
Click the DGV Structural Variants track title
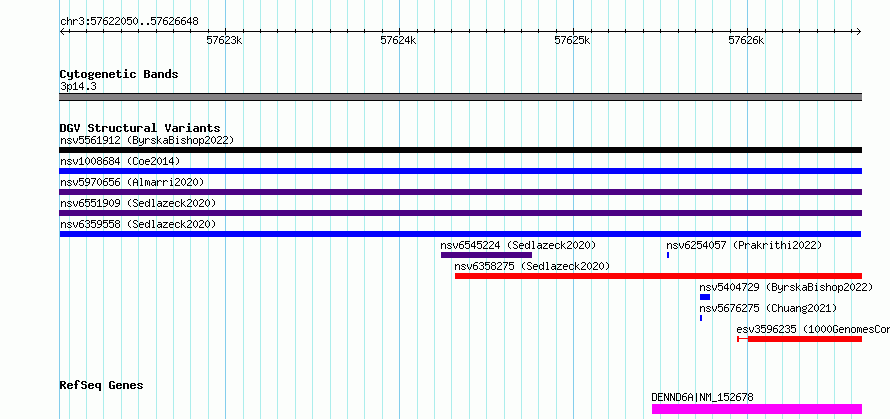(x=140, y=128)
